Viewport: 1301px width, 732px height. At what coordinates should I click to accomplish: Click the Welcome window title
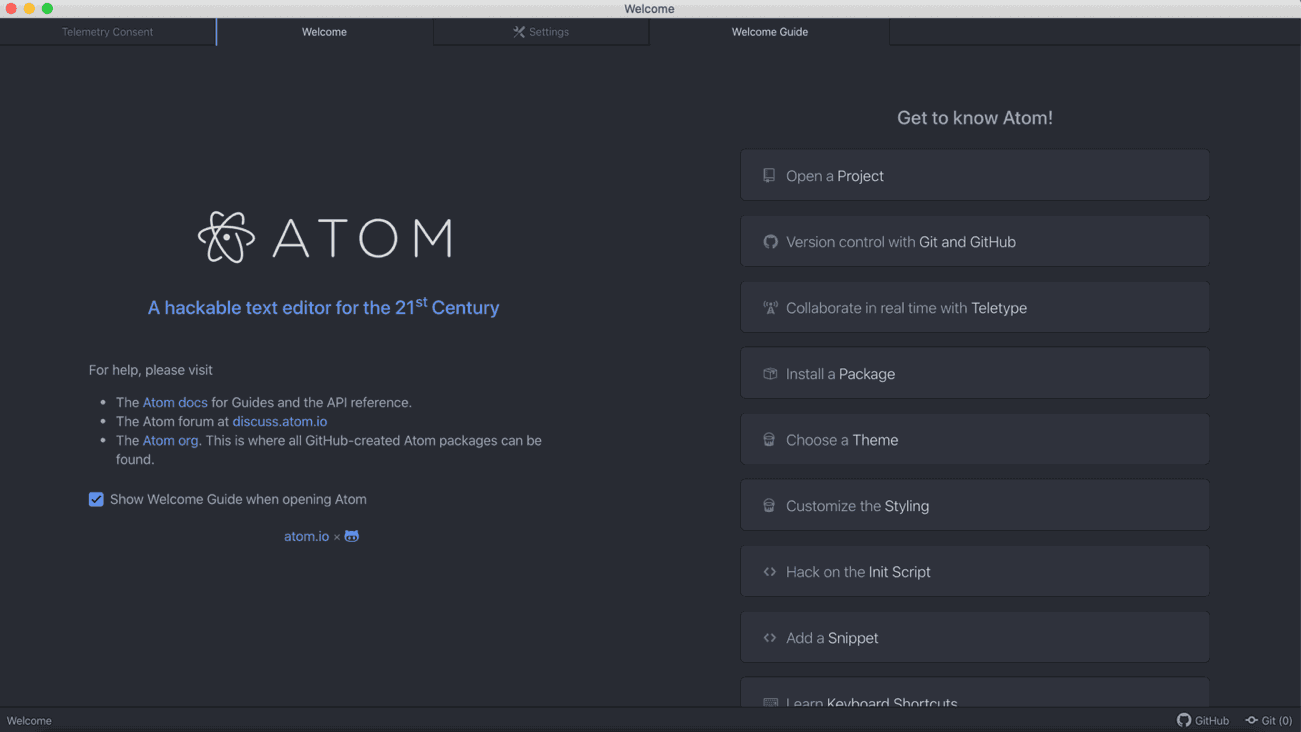tap(649, 9)
